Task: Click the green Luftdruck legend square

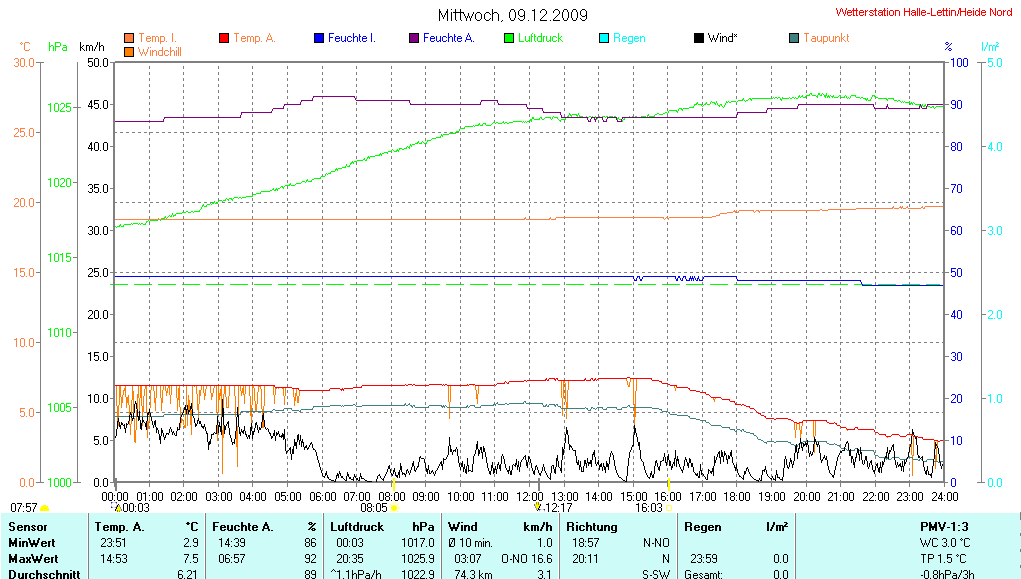Action: 509,38
